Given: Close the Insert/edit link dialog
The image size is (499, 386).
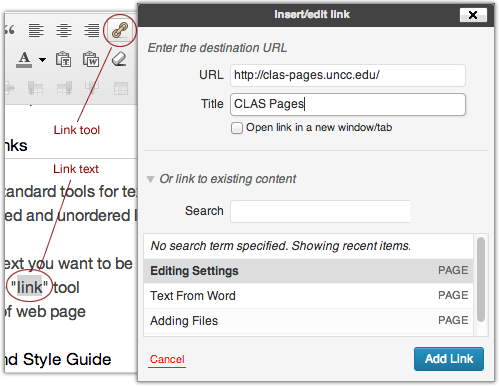Looking at the screenshot, I should (x=473, y=15).
